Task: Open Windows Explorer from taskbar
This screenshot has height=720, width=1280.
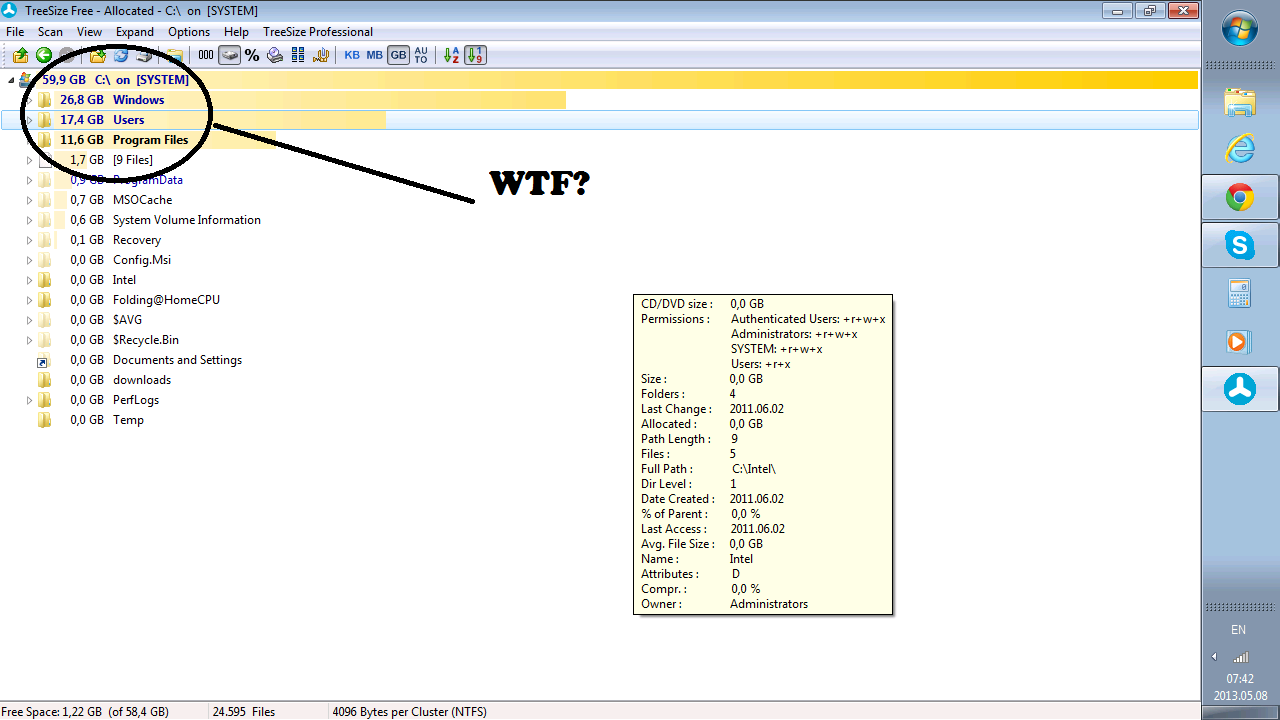Action: tap(1240, 103)
